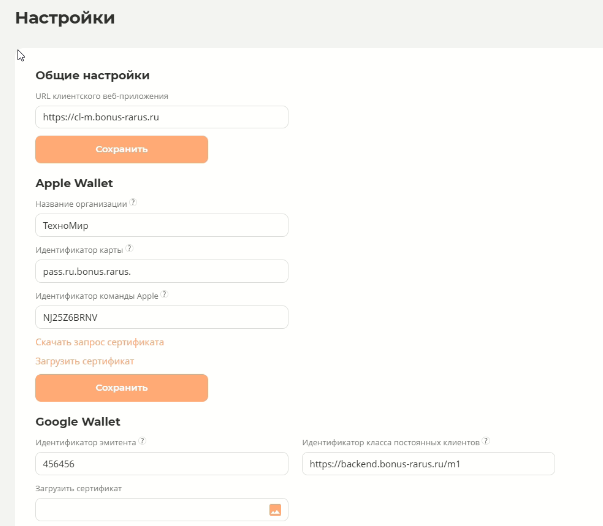Click help icon for Идентификатор класса постоянных клиентов
This screenshot has width=603, height=526.
click(485, 441)
